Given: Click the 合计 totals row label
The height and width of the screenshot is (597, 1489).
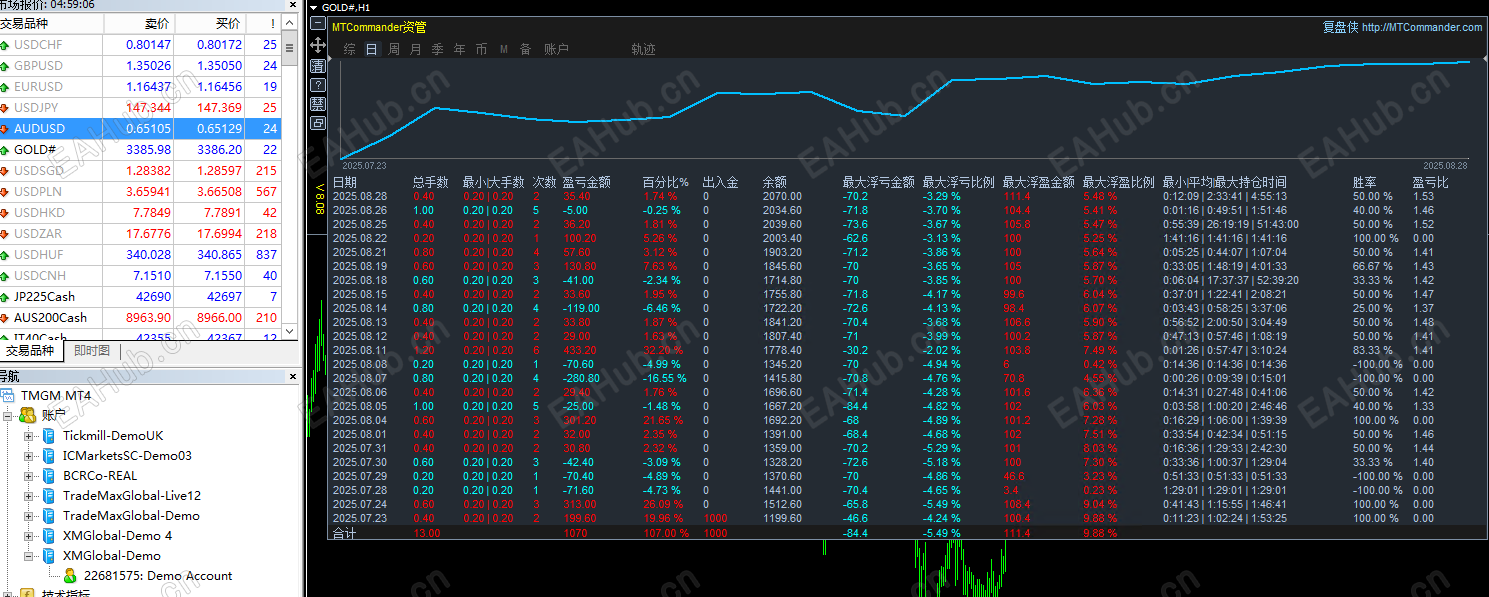Looking at the screenshot, I should (x=344, y=534).
